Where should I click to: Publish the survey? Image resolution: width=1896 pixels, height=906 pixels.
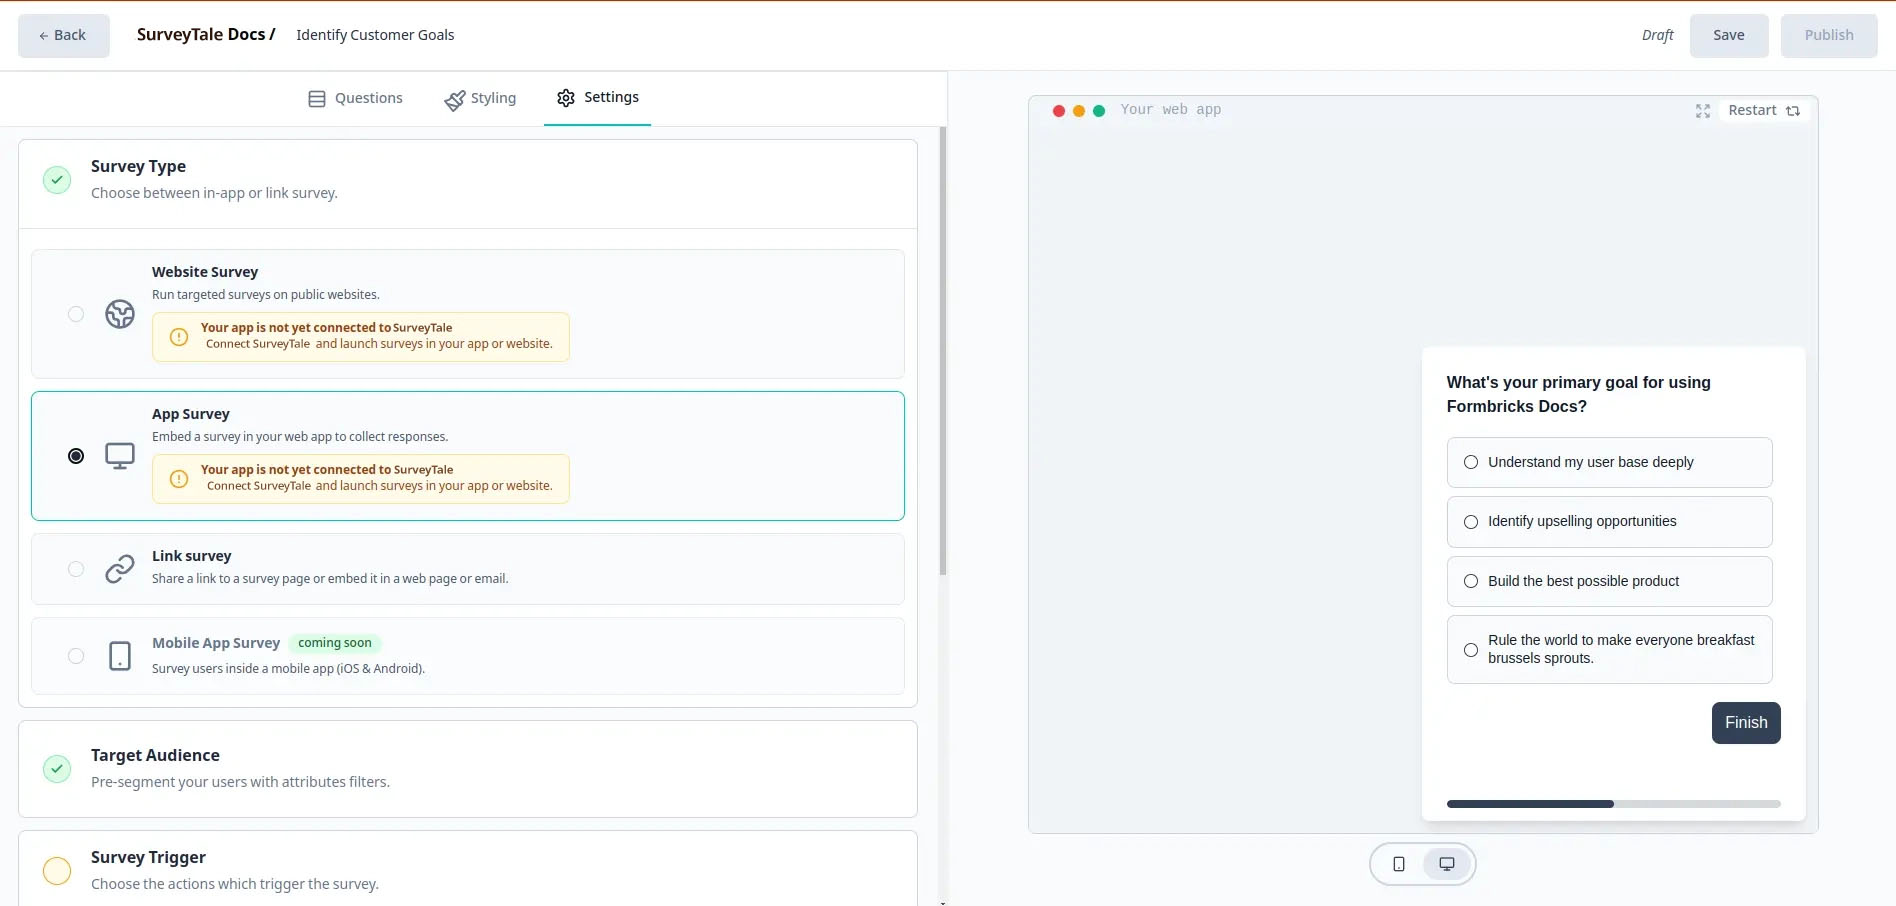[1829, 35]
